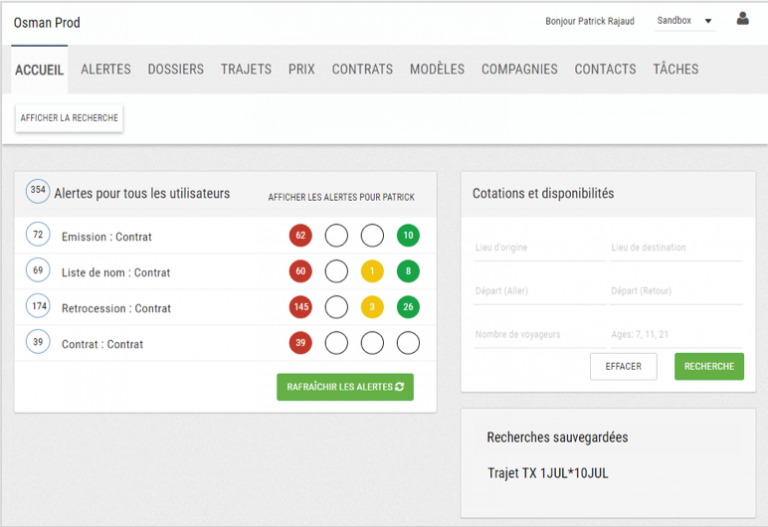Viewport: 768px width, 527px height.
Task: Select the yellow 1 Liste de nom badge
Action: (x=372, y=272)
